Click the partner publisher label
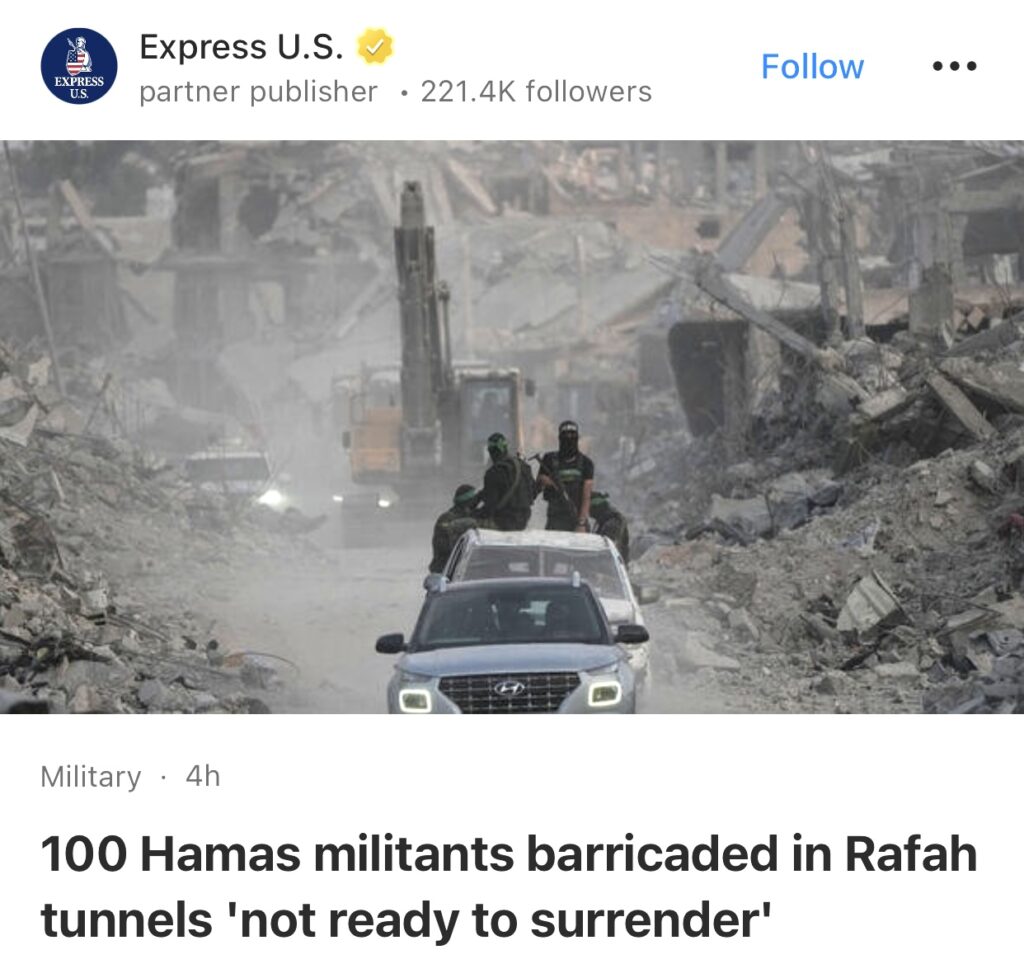The image size is (1024, 964). click(x=259, y=92)
